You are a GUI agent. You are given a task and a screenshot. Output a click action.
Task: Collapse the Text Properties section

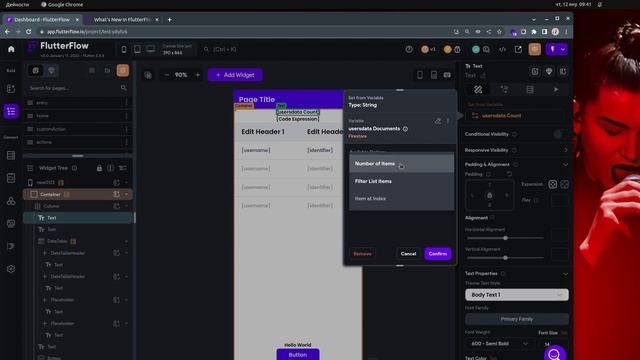[x=565, y=273]
